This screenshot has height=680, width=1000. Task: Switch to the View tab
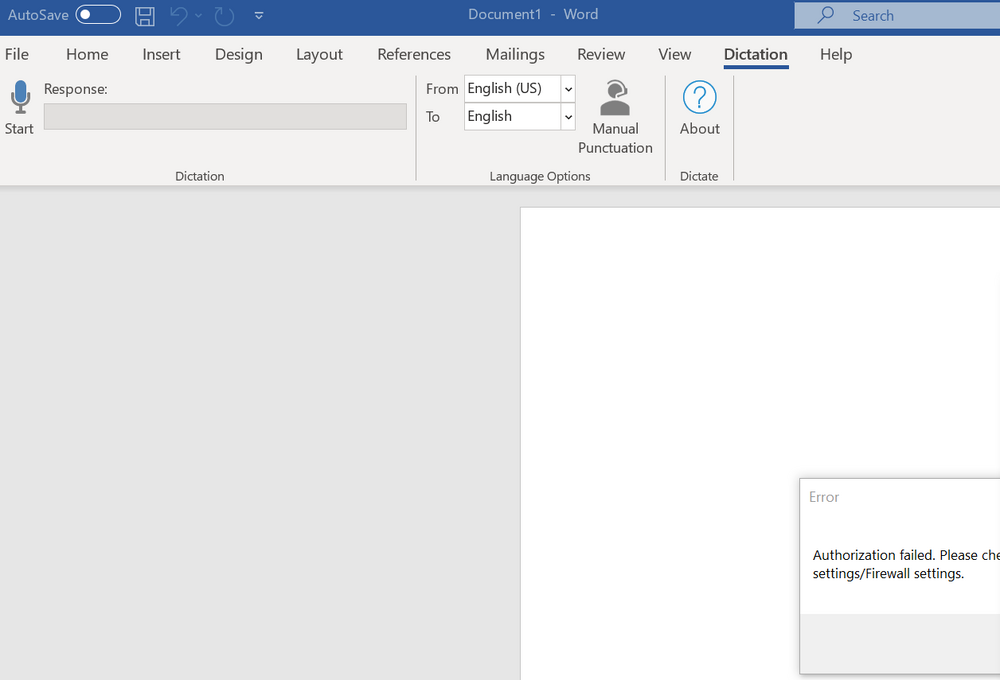pyautogui.click(x=675, y=54)
